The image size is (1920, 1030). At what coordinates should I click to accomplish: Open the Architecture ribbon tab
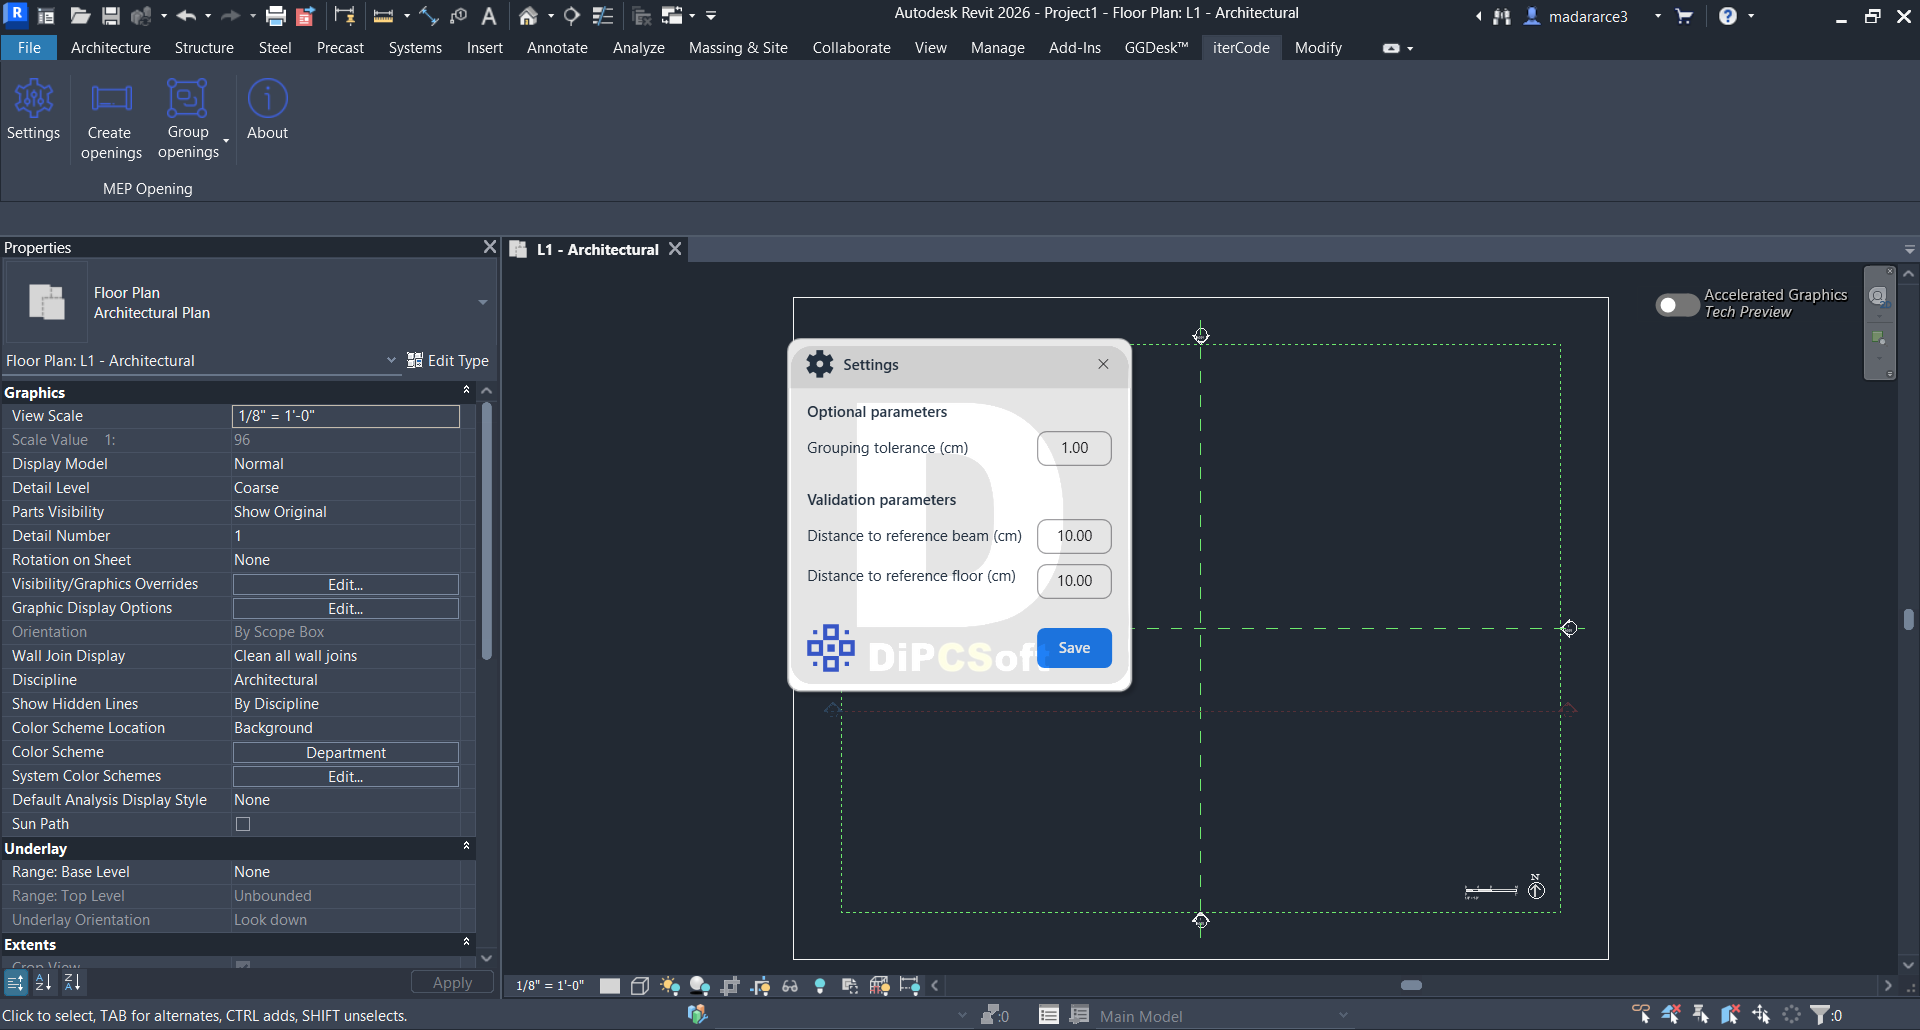pos(111,48)
